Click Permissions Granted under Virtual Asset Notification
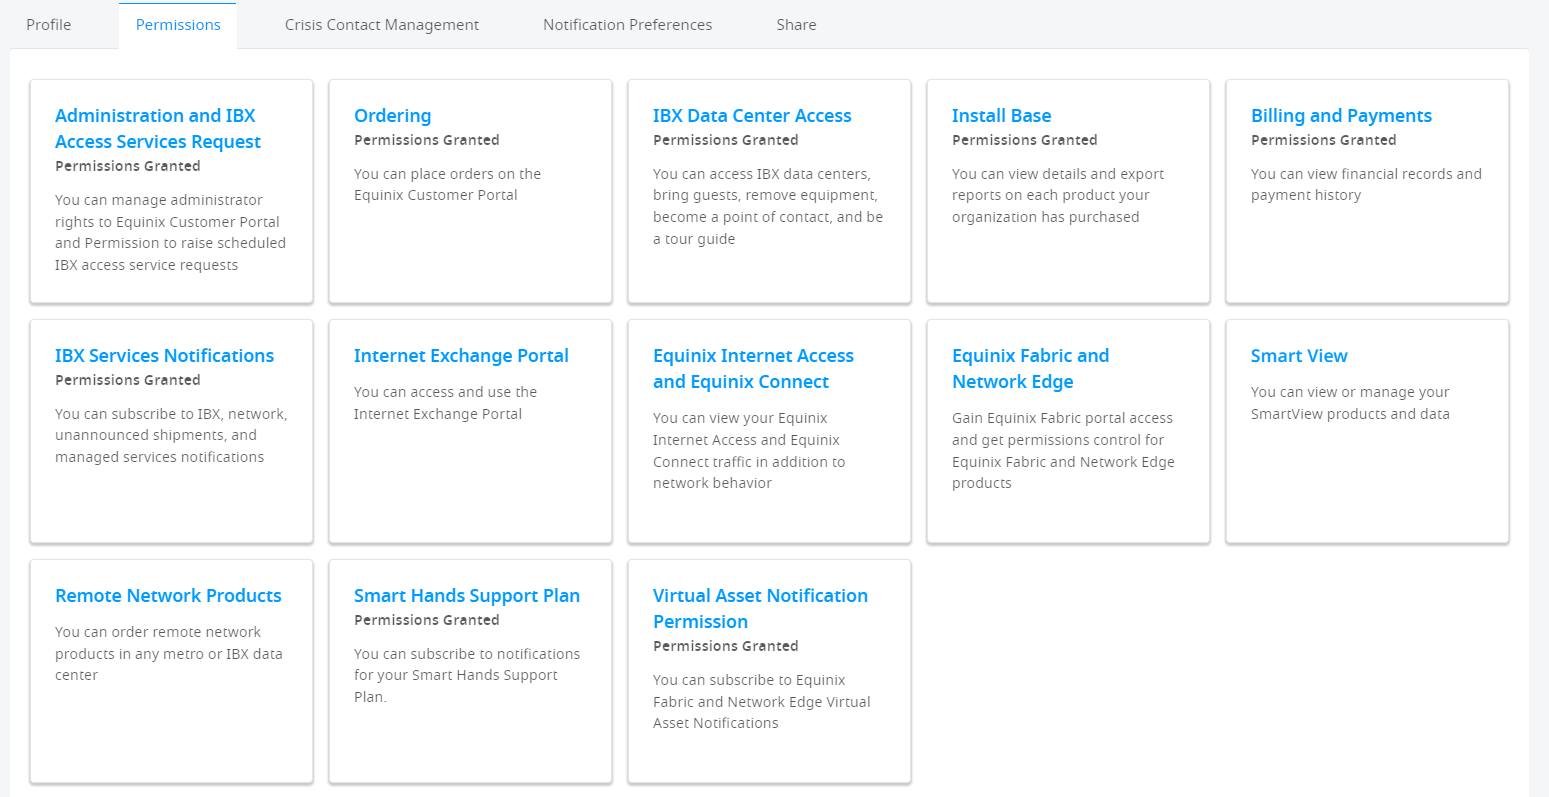Viewport: 1549px width, 797px height. click(726, 646)
